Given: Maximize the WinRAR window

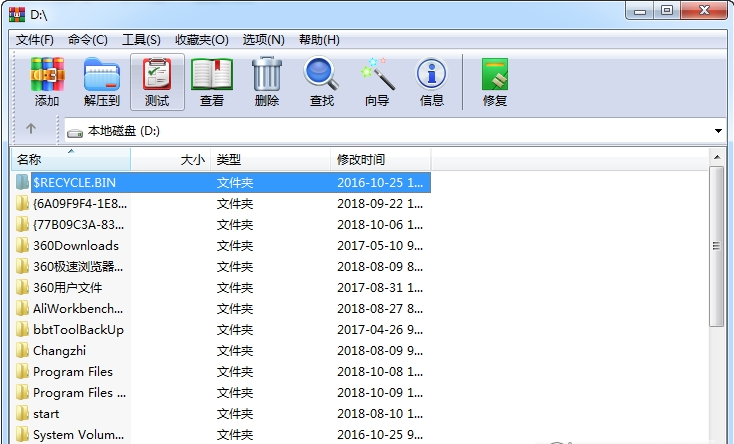Looking at the screenshot, I should [667, 10].
